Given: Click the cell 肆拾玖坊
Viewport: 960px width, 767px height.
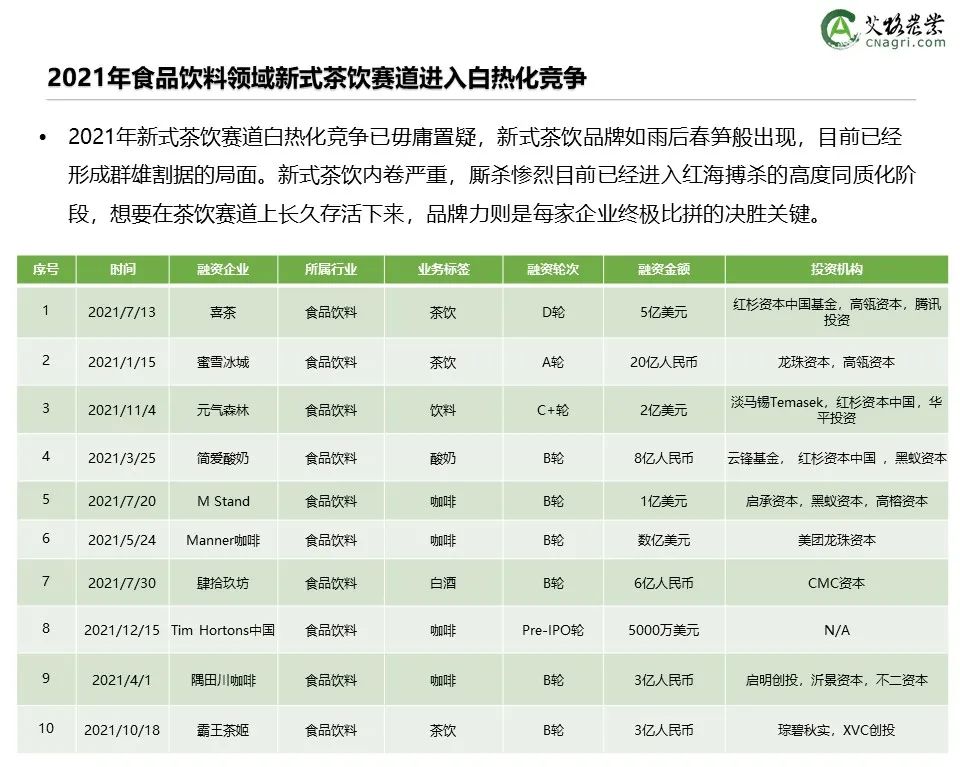Looking at the screenshot, I should (223, 583).
